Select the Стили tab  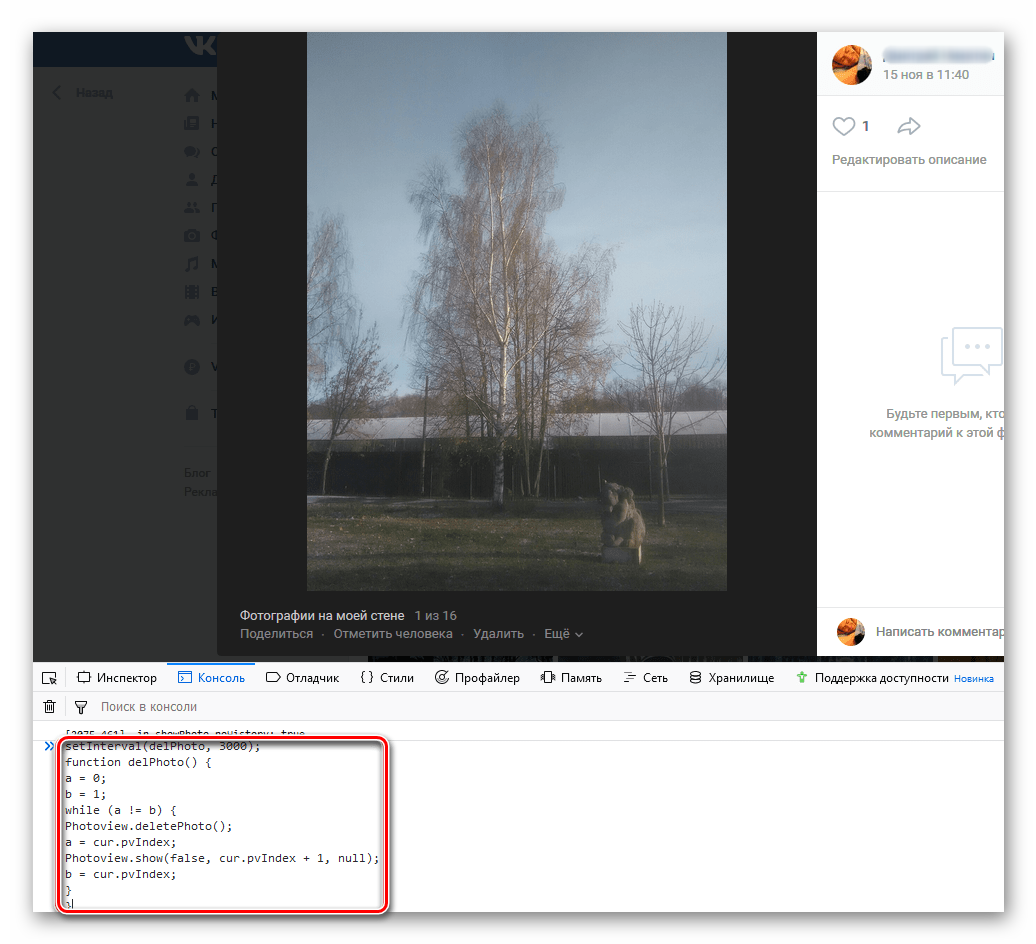(387, 678)
